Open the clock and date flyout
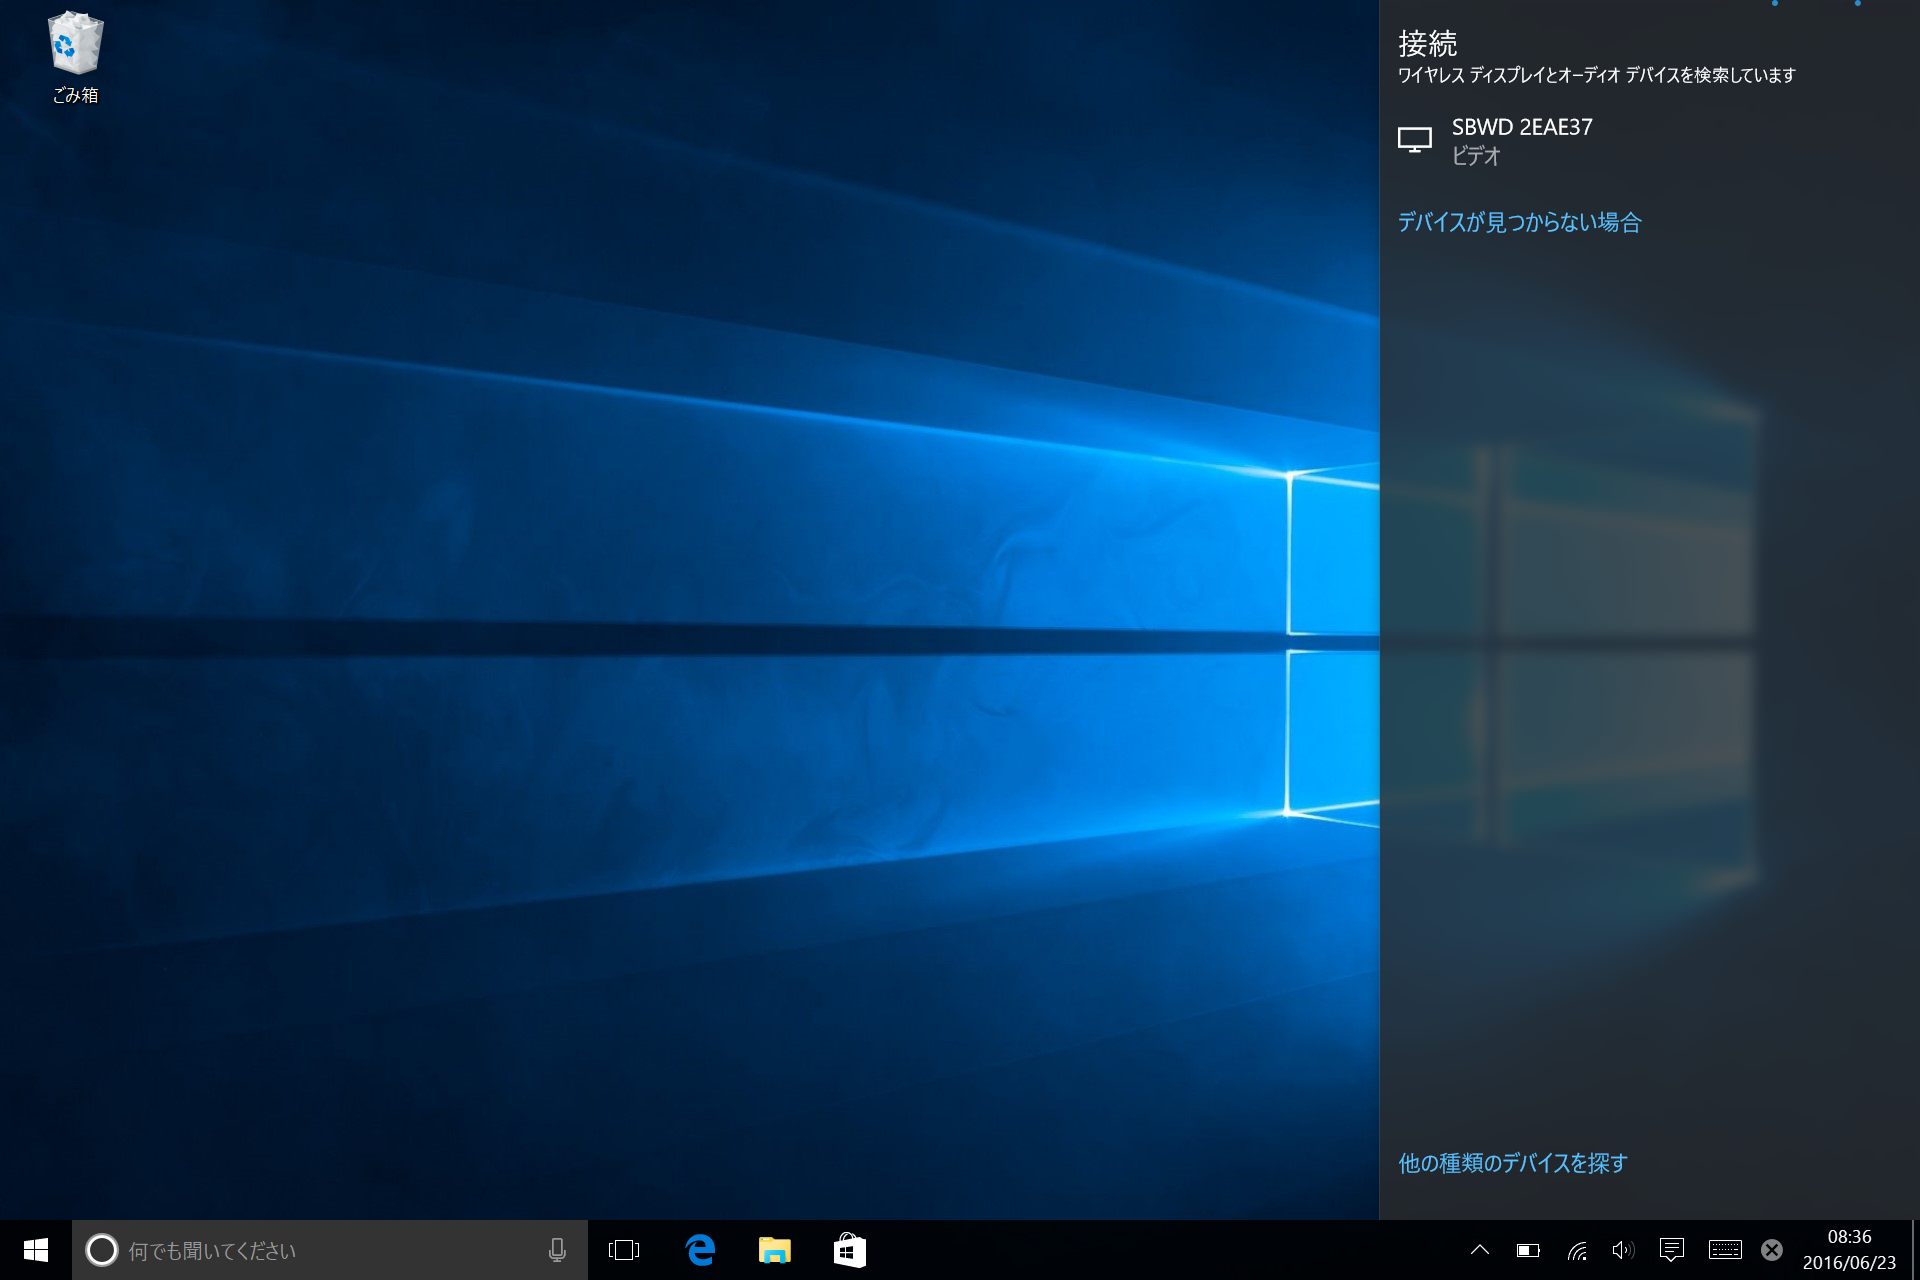The image size is (1920, 1280). (1849, 1250)
